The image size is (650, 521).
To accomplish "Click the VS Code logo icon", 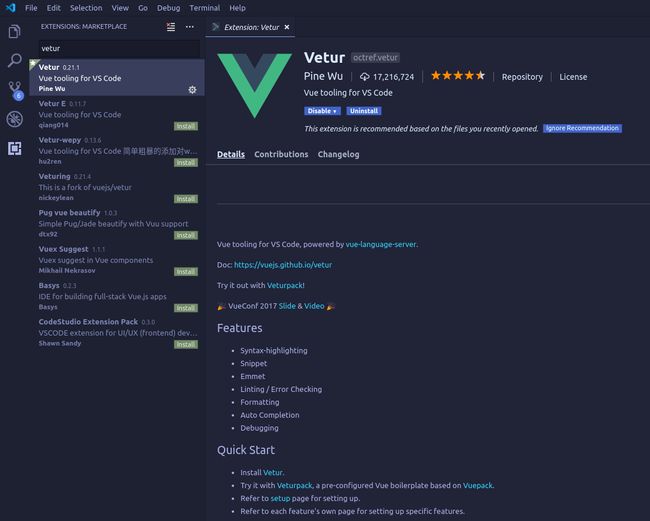I will [x=11, y=7].
